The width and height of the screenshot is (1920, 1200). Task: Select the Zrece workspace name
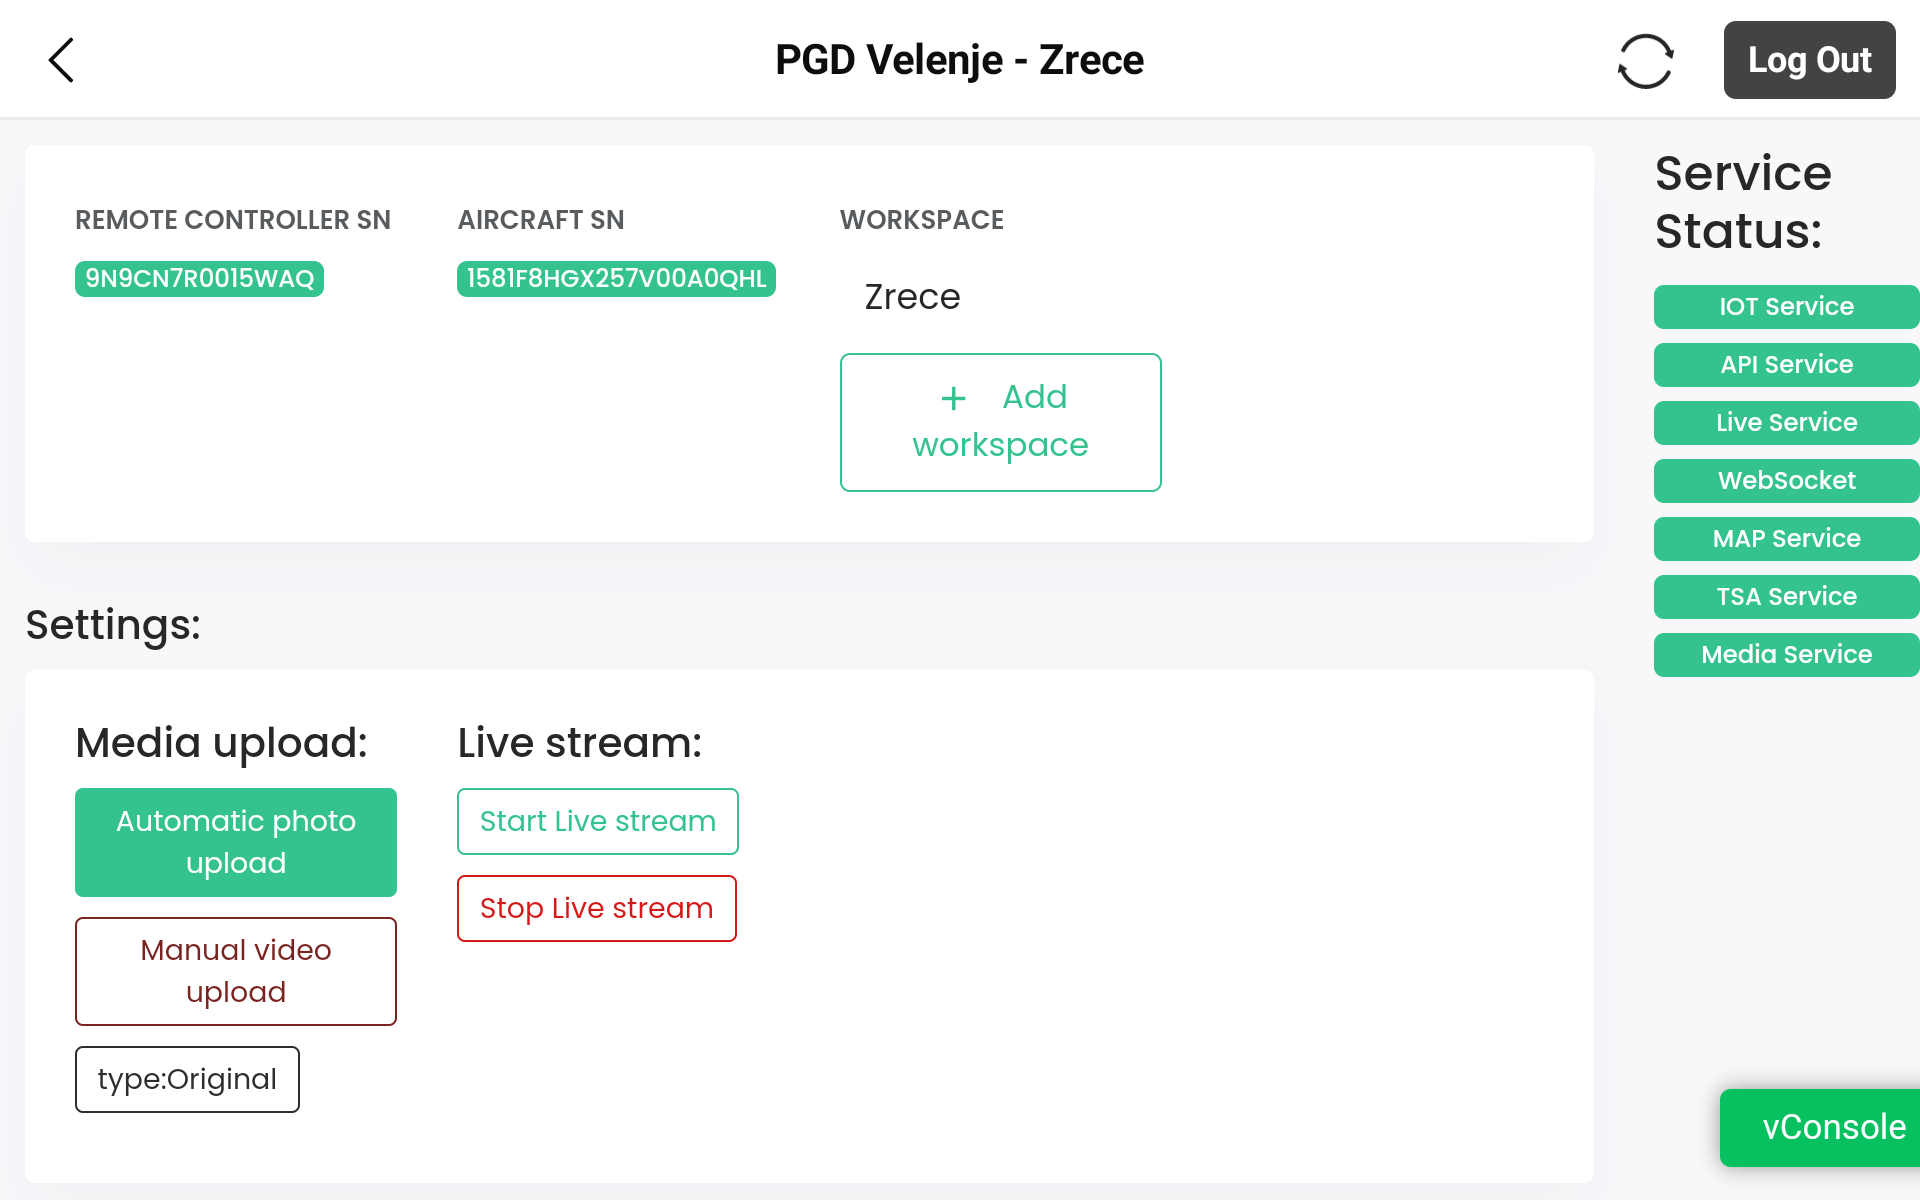[912, 297]
